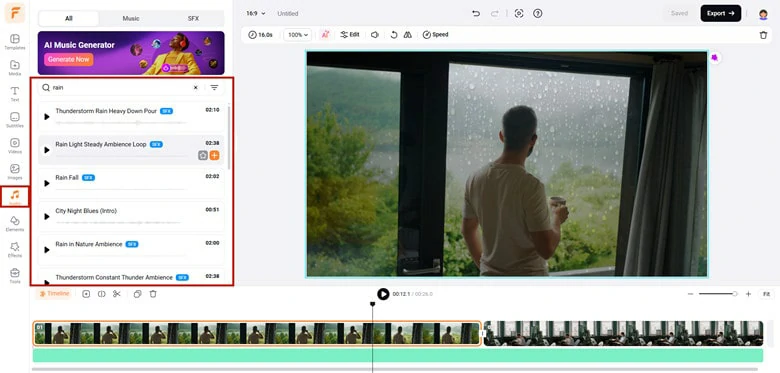Favorite the Rain Light Steady Ambience Loop track
The height and width of the screenshot is (373, 780).
(x=202, y=156)
